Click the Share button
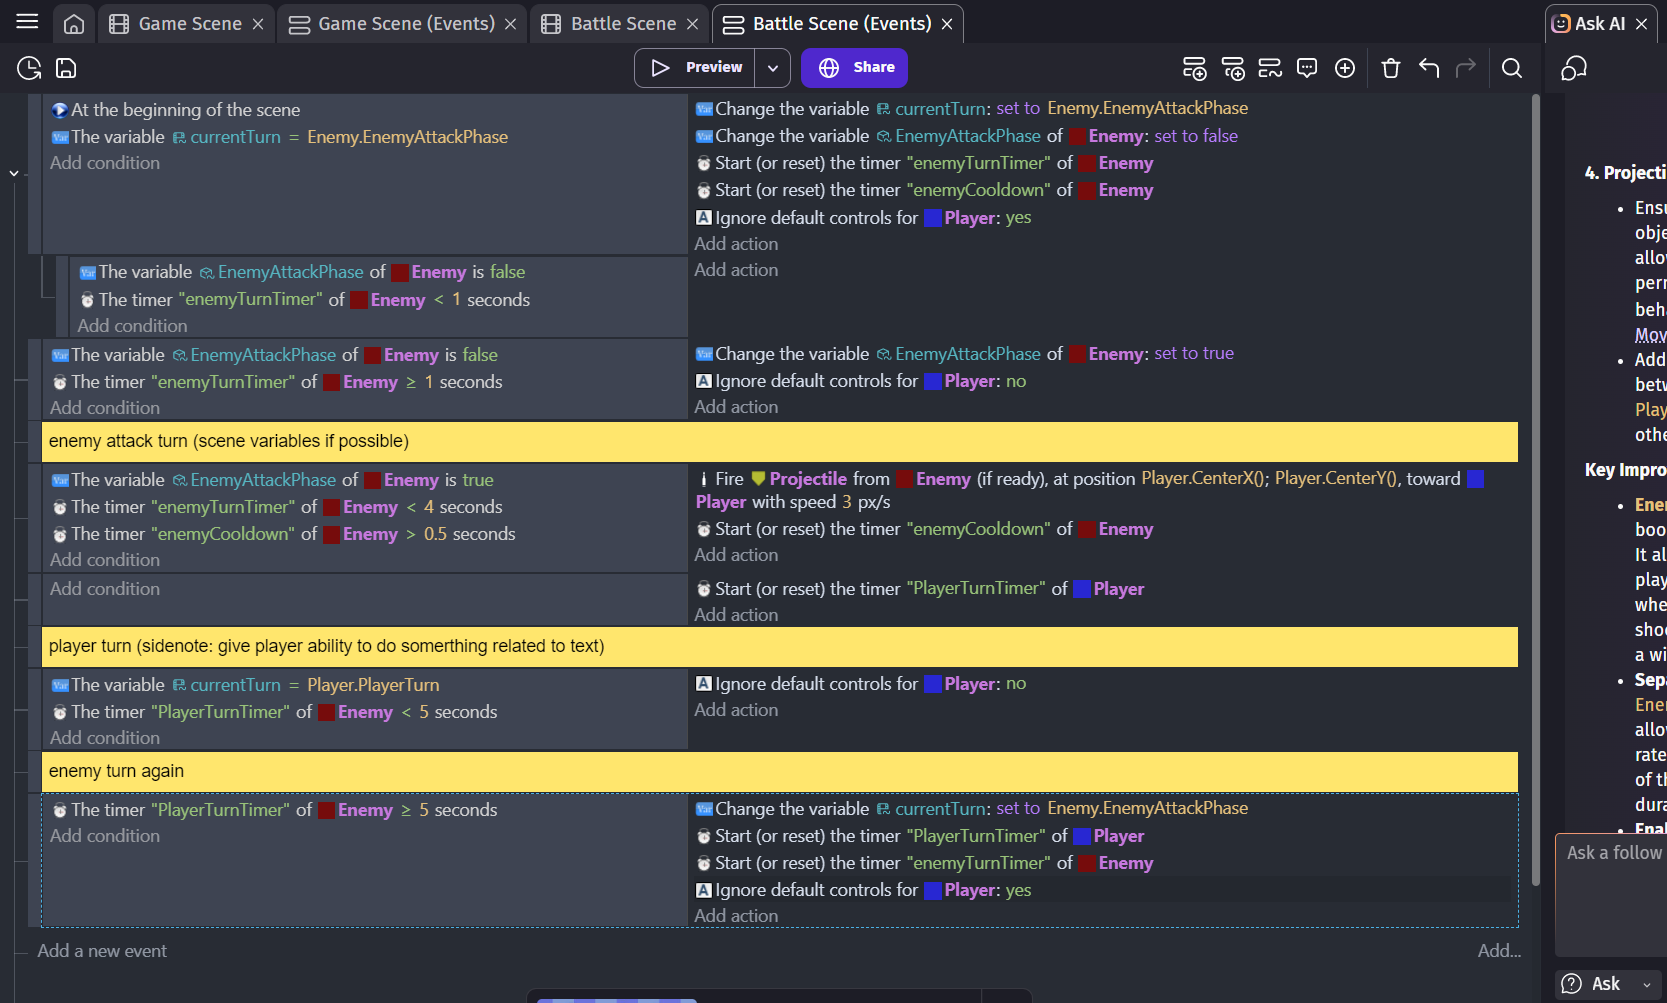The height and width of the screenshot is (1003, 1667). [x=855, y=68]
